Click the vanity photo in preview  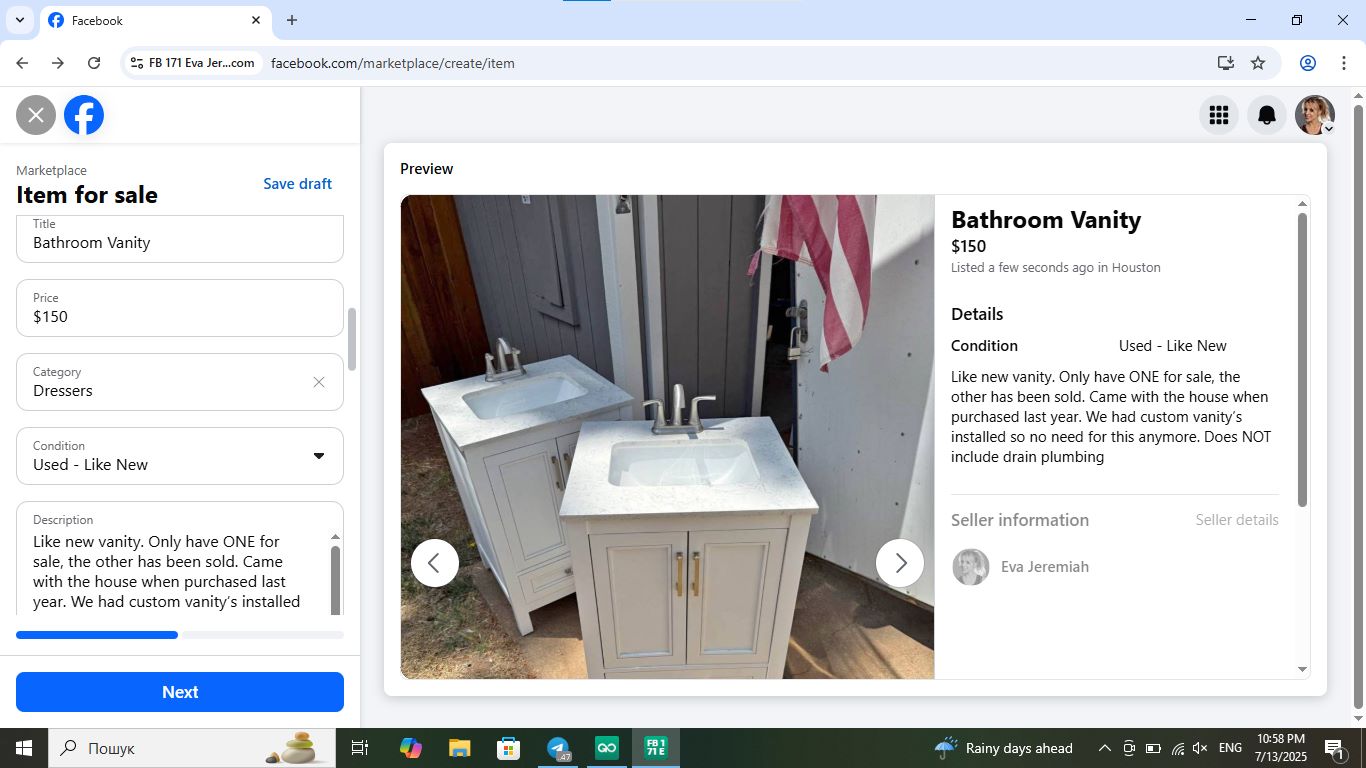tap(667, 437)
